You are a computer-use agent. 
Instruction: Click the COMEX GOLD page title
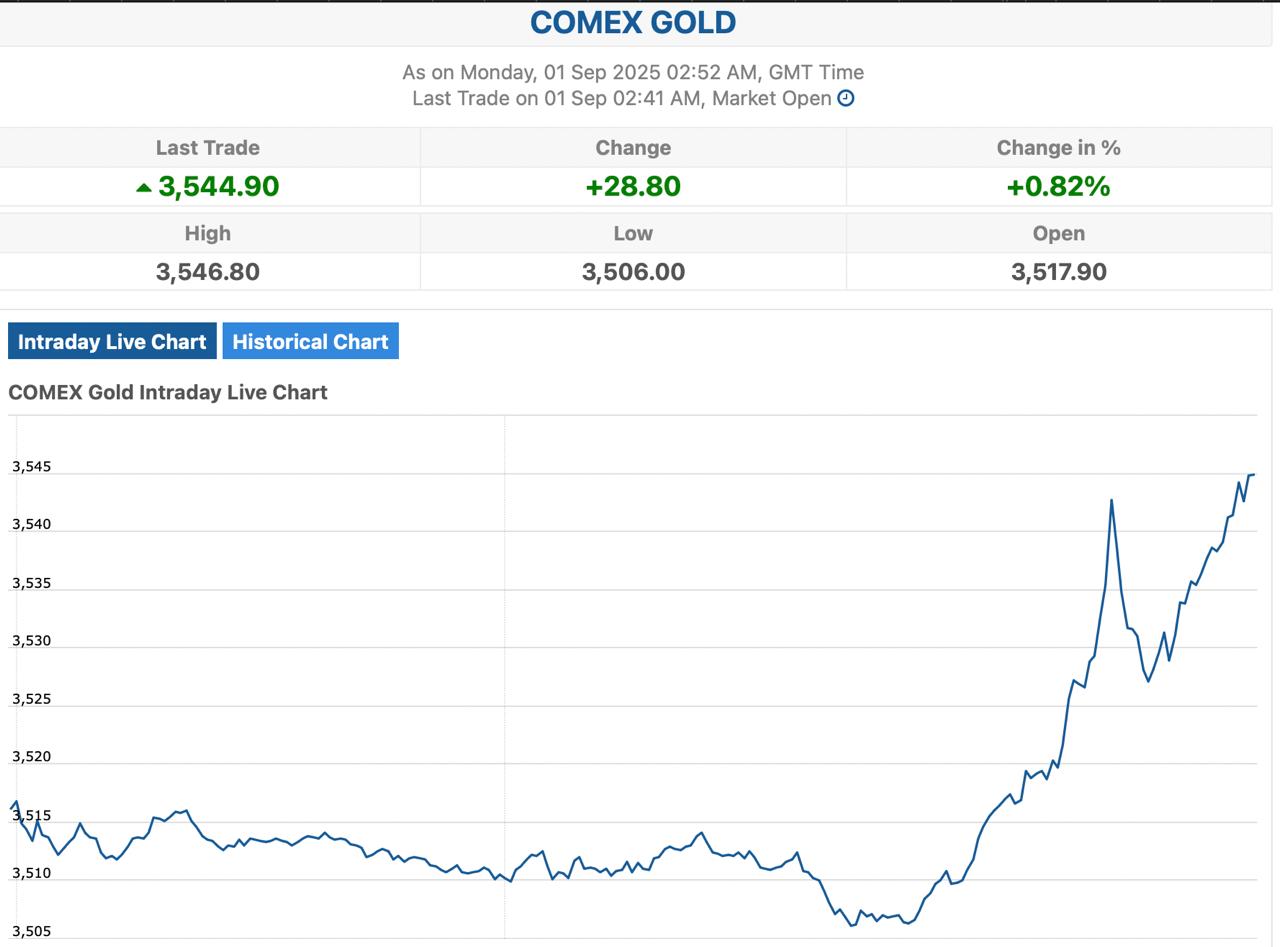pos(633,22)
